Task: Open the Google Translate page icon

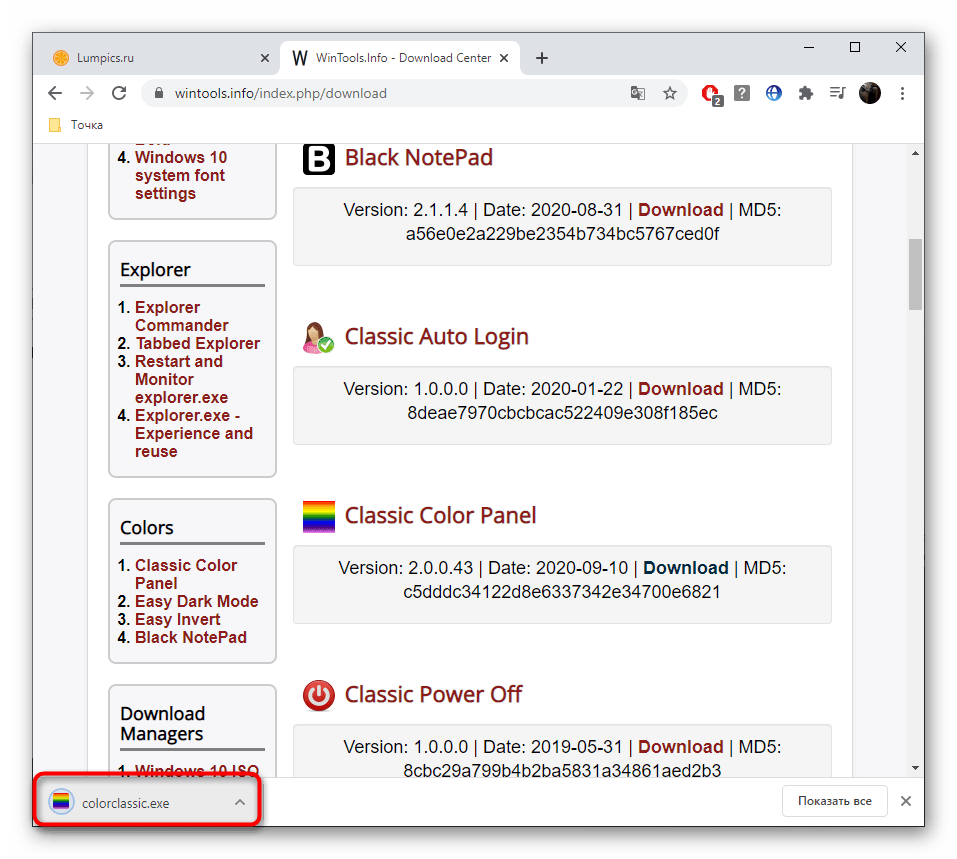Action: pos(637,93)
